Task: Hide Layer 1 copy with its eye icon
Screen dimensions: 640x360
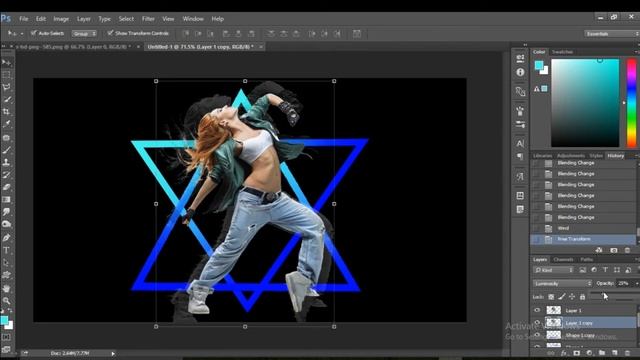Action: pyautogui.click(x=537, y=322)
